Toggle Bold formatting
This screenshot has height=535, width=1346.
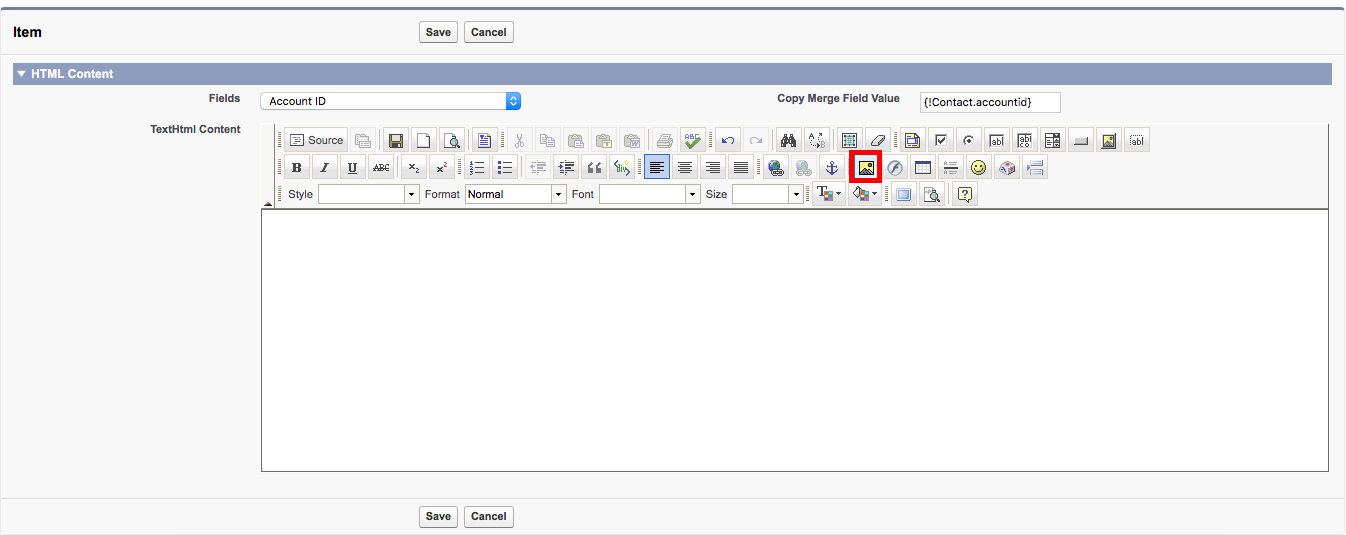click(296, 167)
